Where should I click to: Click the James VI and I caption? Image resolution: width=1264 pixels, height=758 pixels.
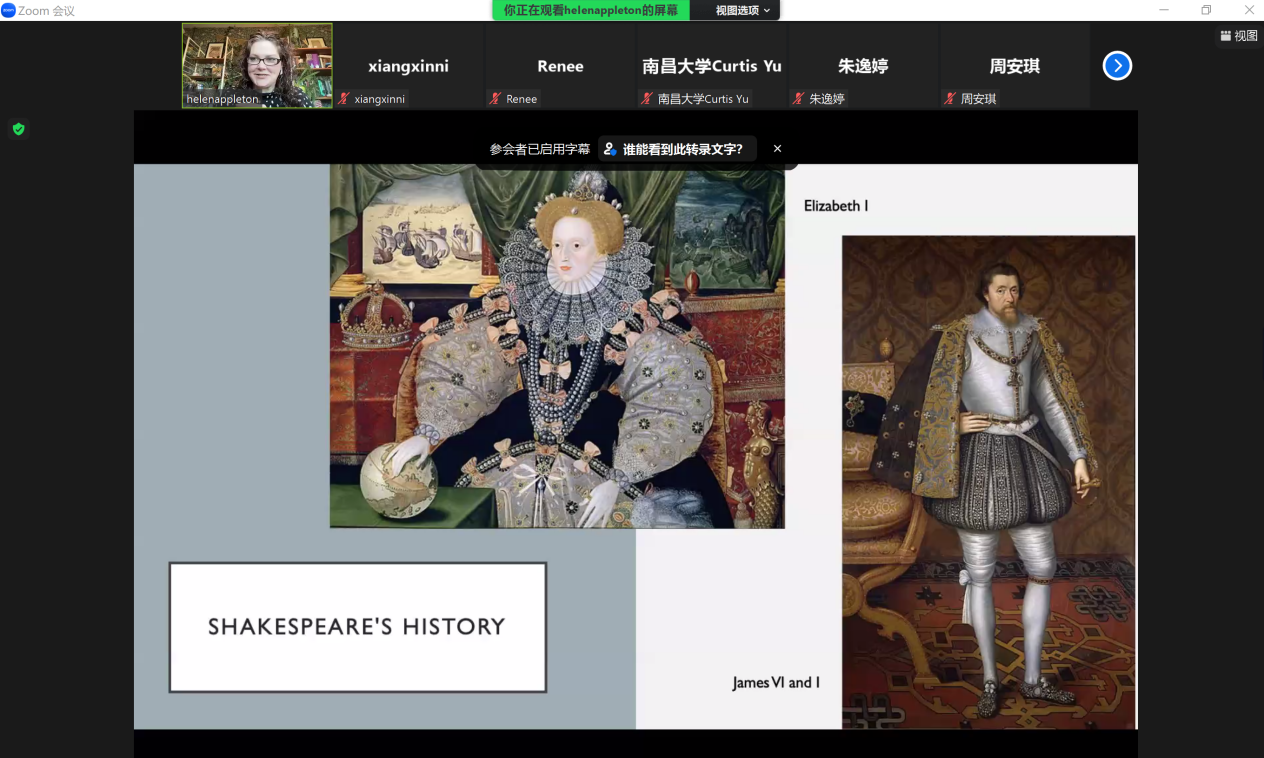(776, 683)
